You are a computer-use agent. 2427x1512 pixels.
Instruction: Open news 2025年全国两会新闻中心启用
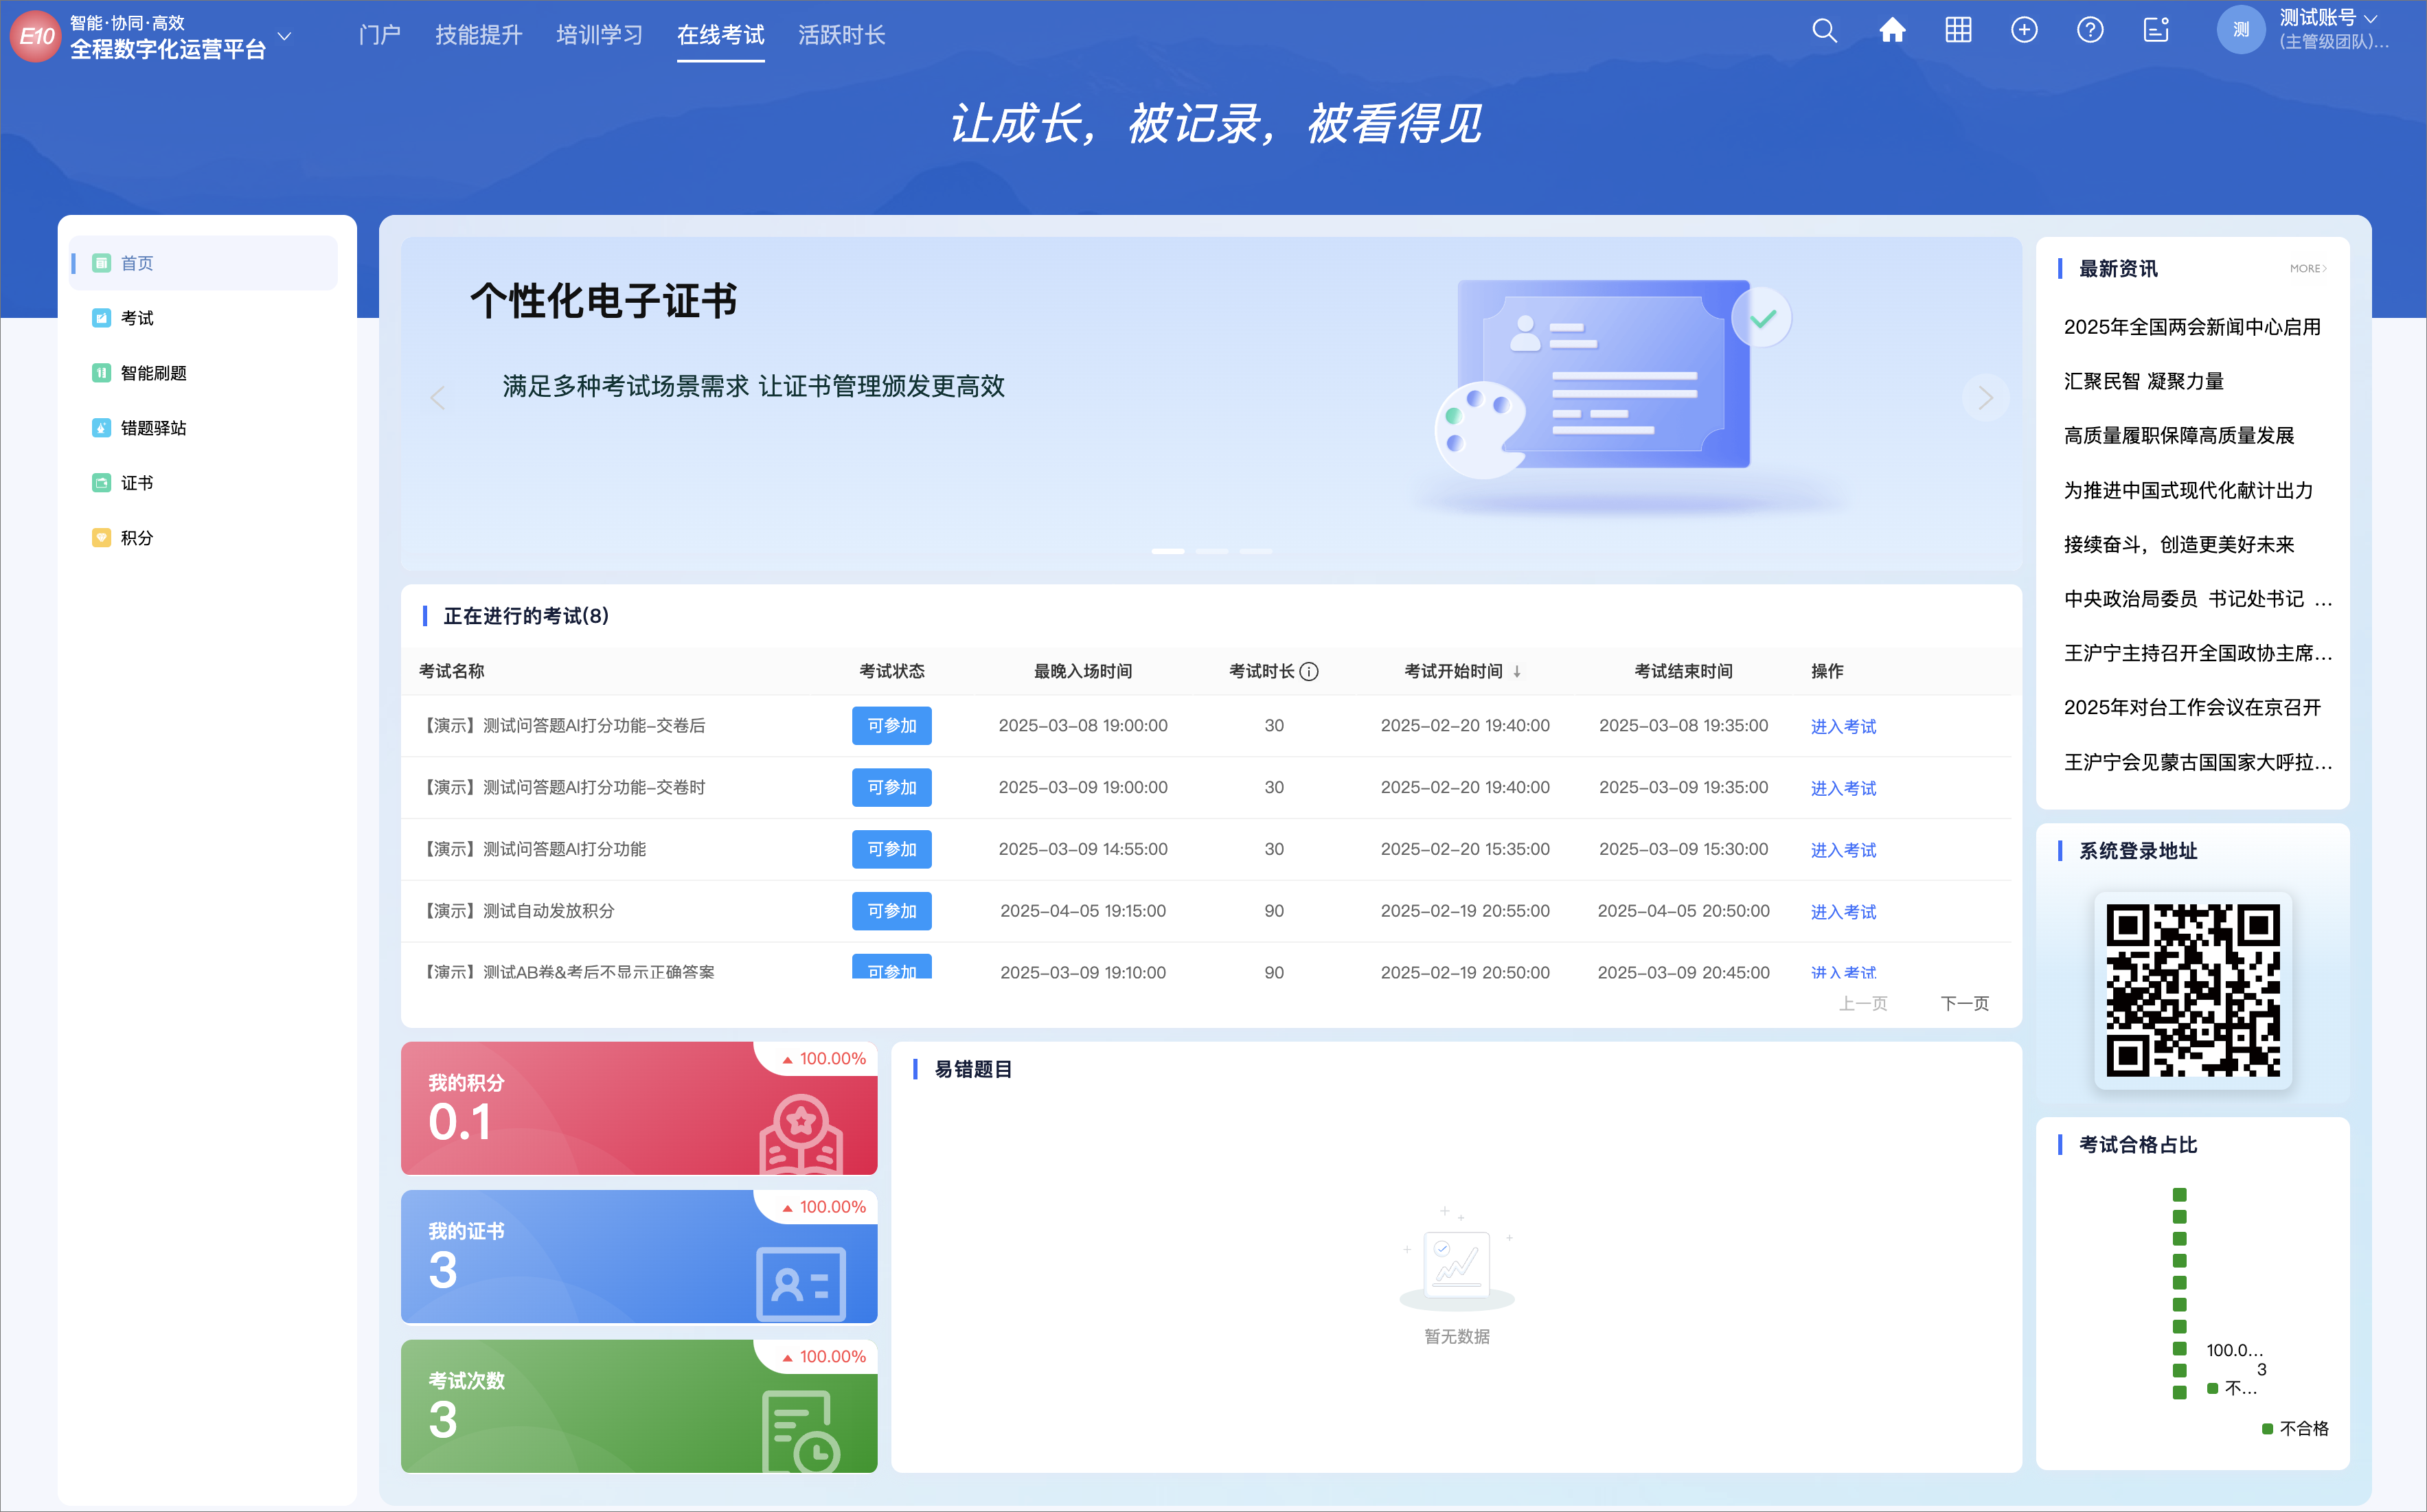[2192, 327]
